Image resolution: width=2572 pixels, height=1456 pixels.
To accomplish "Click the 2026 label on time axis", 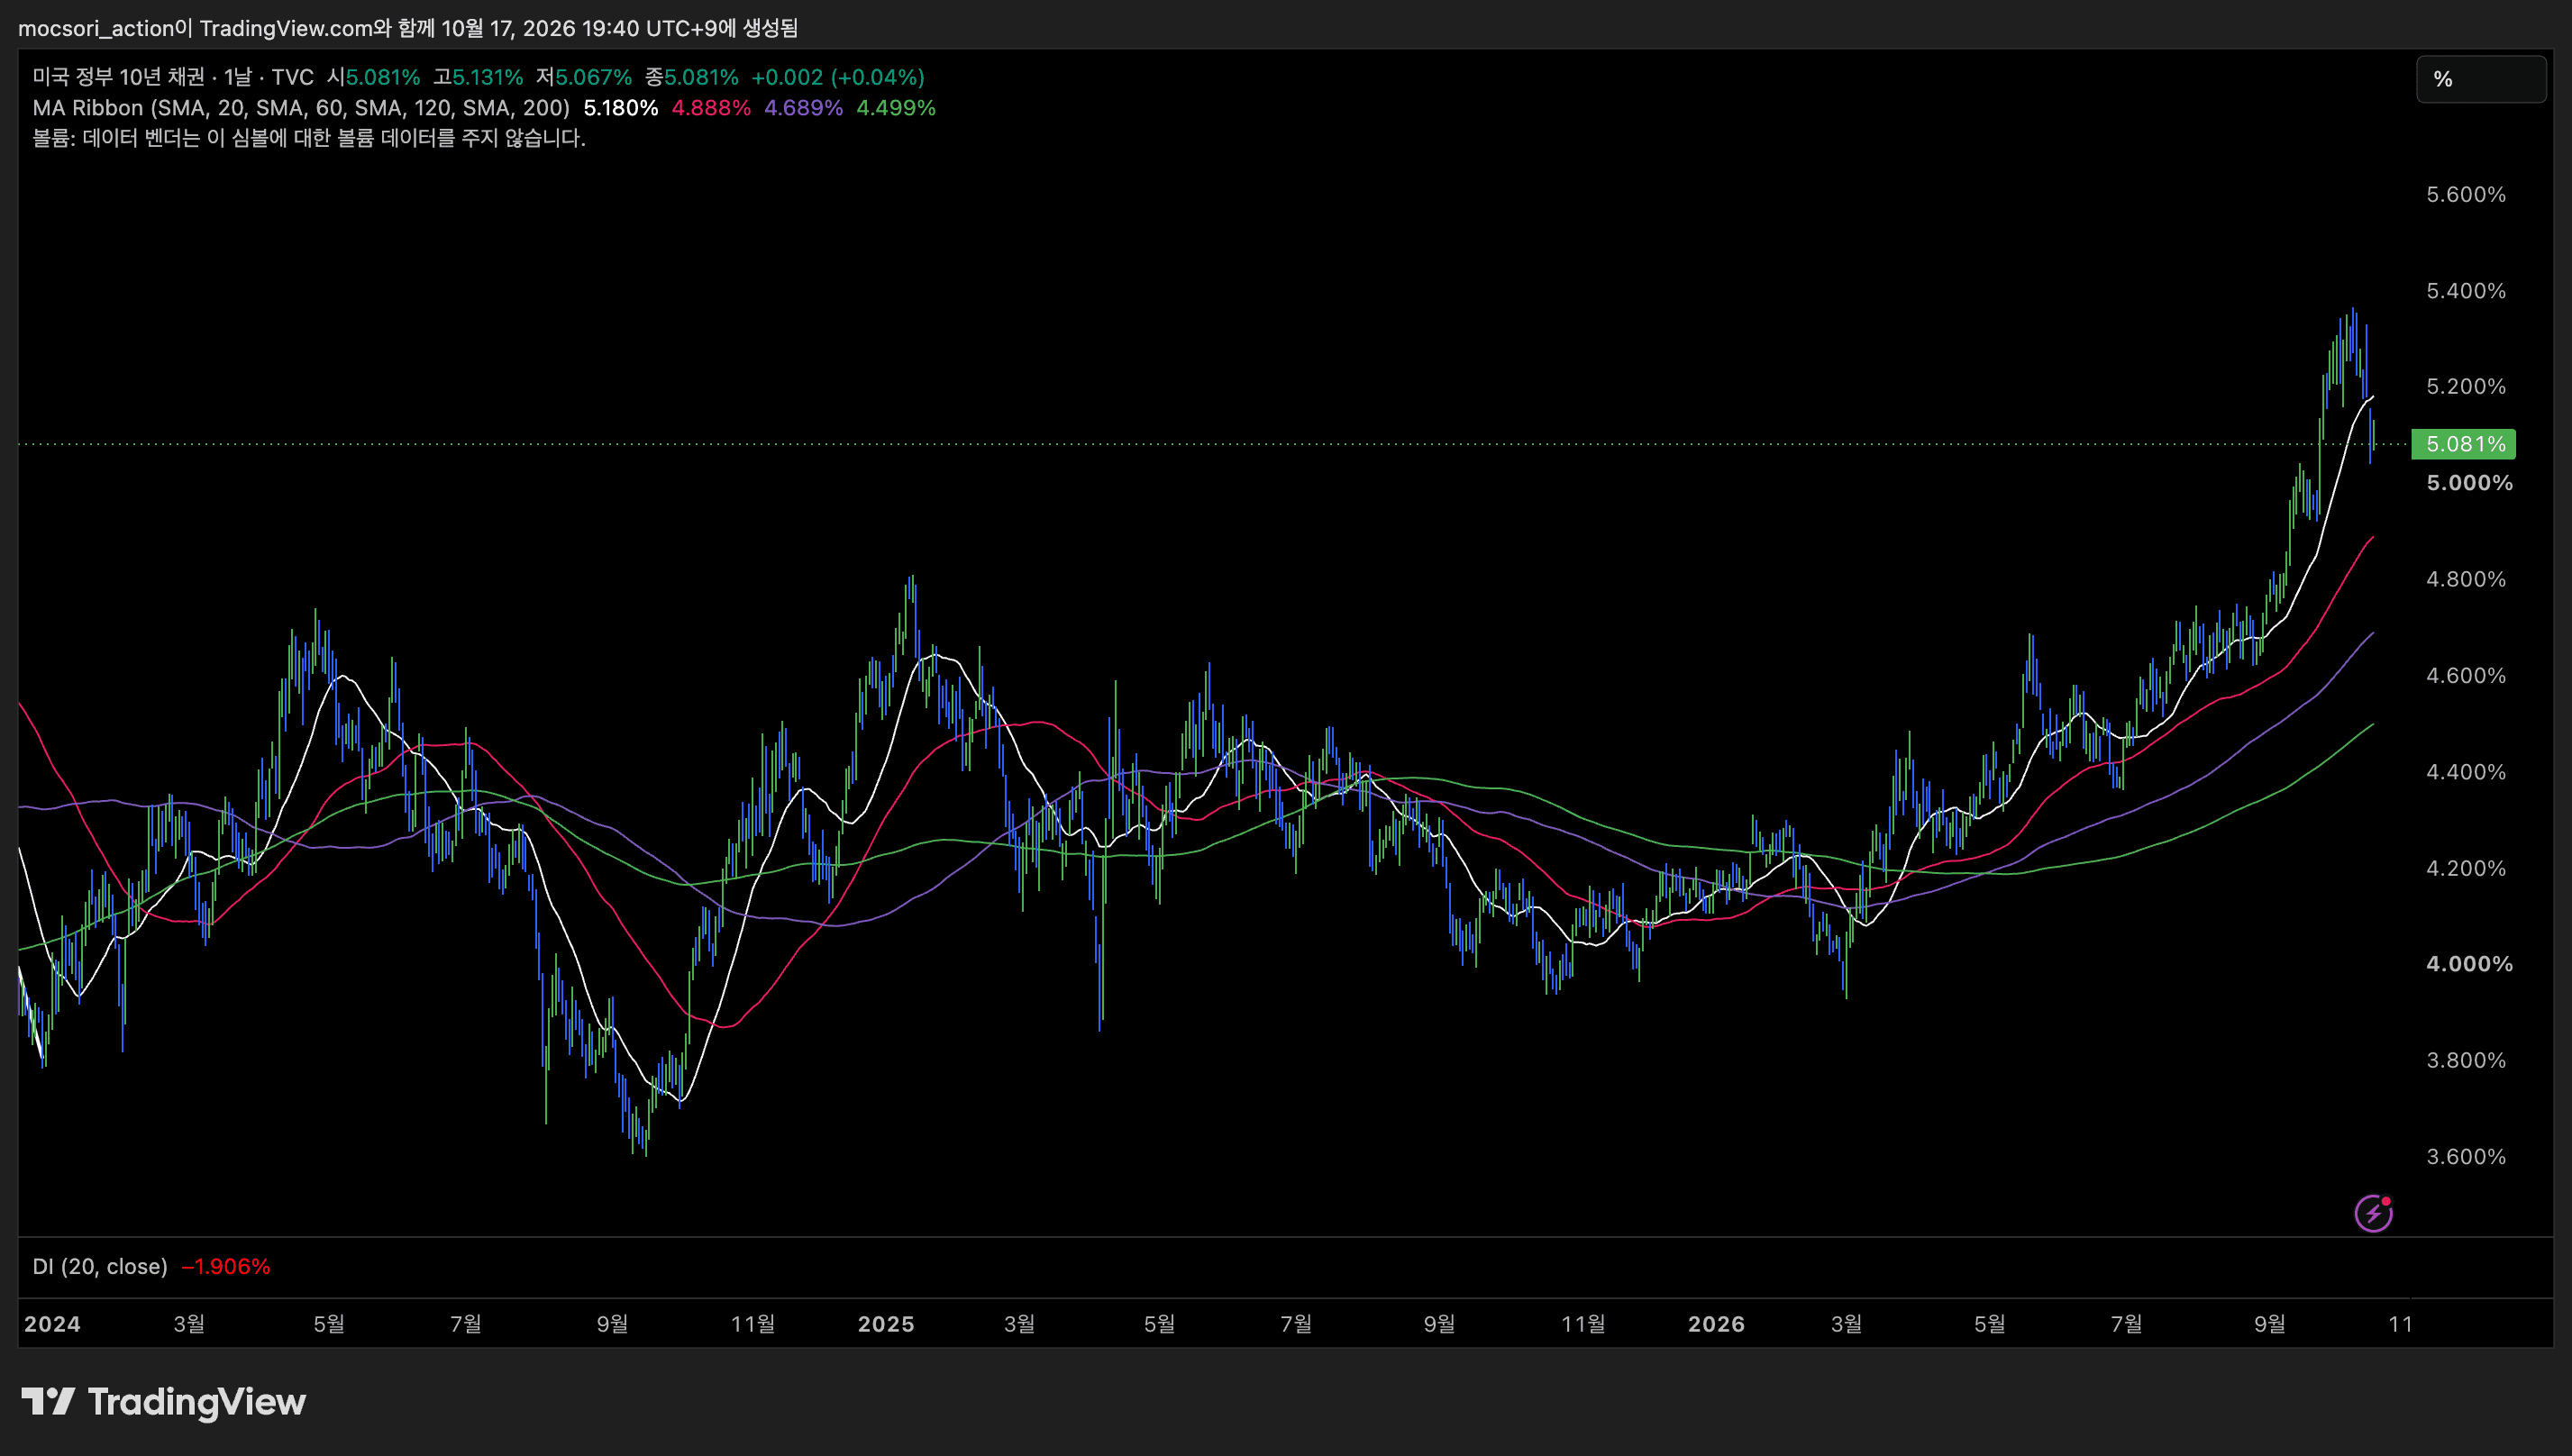I will (x=1716, y=1324).
